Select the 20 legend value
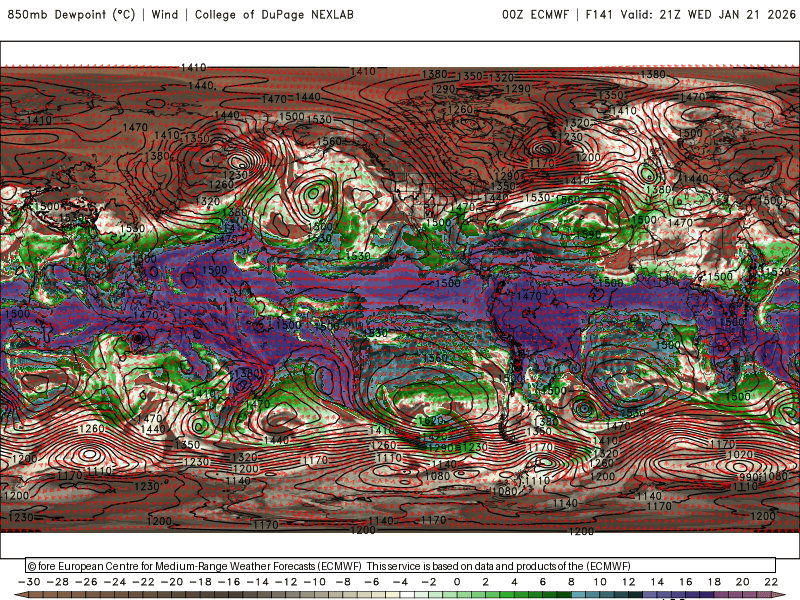 pyautogui.click(x=743, y=582)
